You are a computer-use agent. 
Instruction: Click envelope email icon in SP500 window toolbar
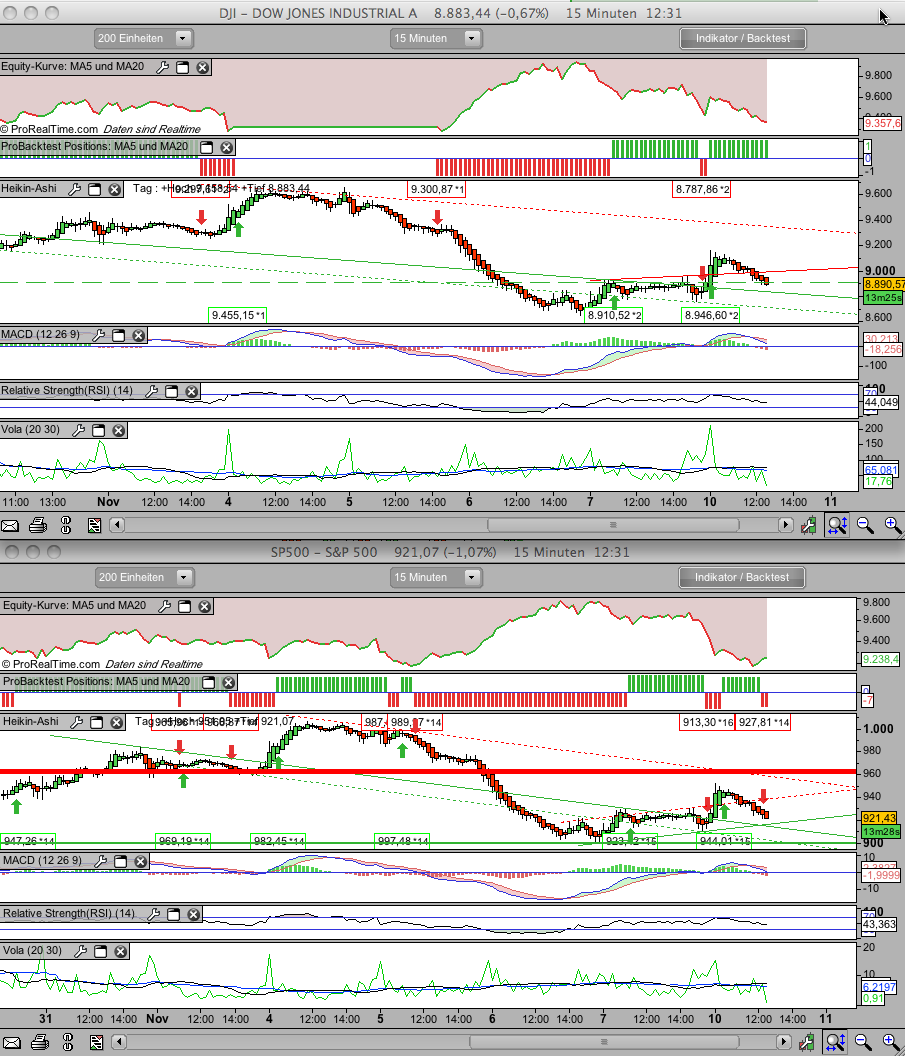(11, 1043)
